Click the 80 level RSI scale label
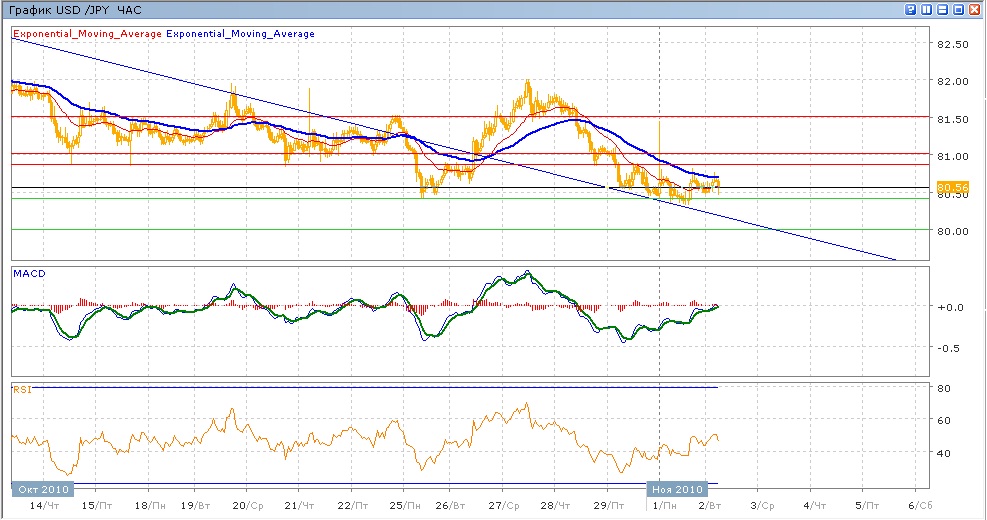 tap(944, 388)
